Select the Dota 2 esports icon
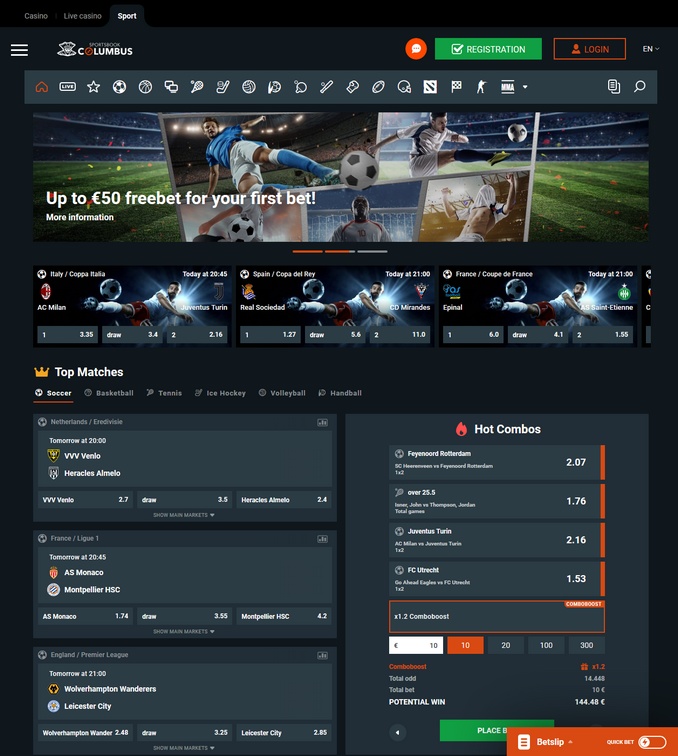Viewport: 678px width, 756px height. (x=430, y=87)
